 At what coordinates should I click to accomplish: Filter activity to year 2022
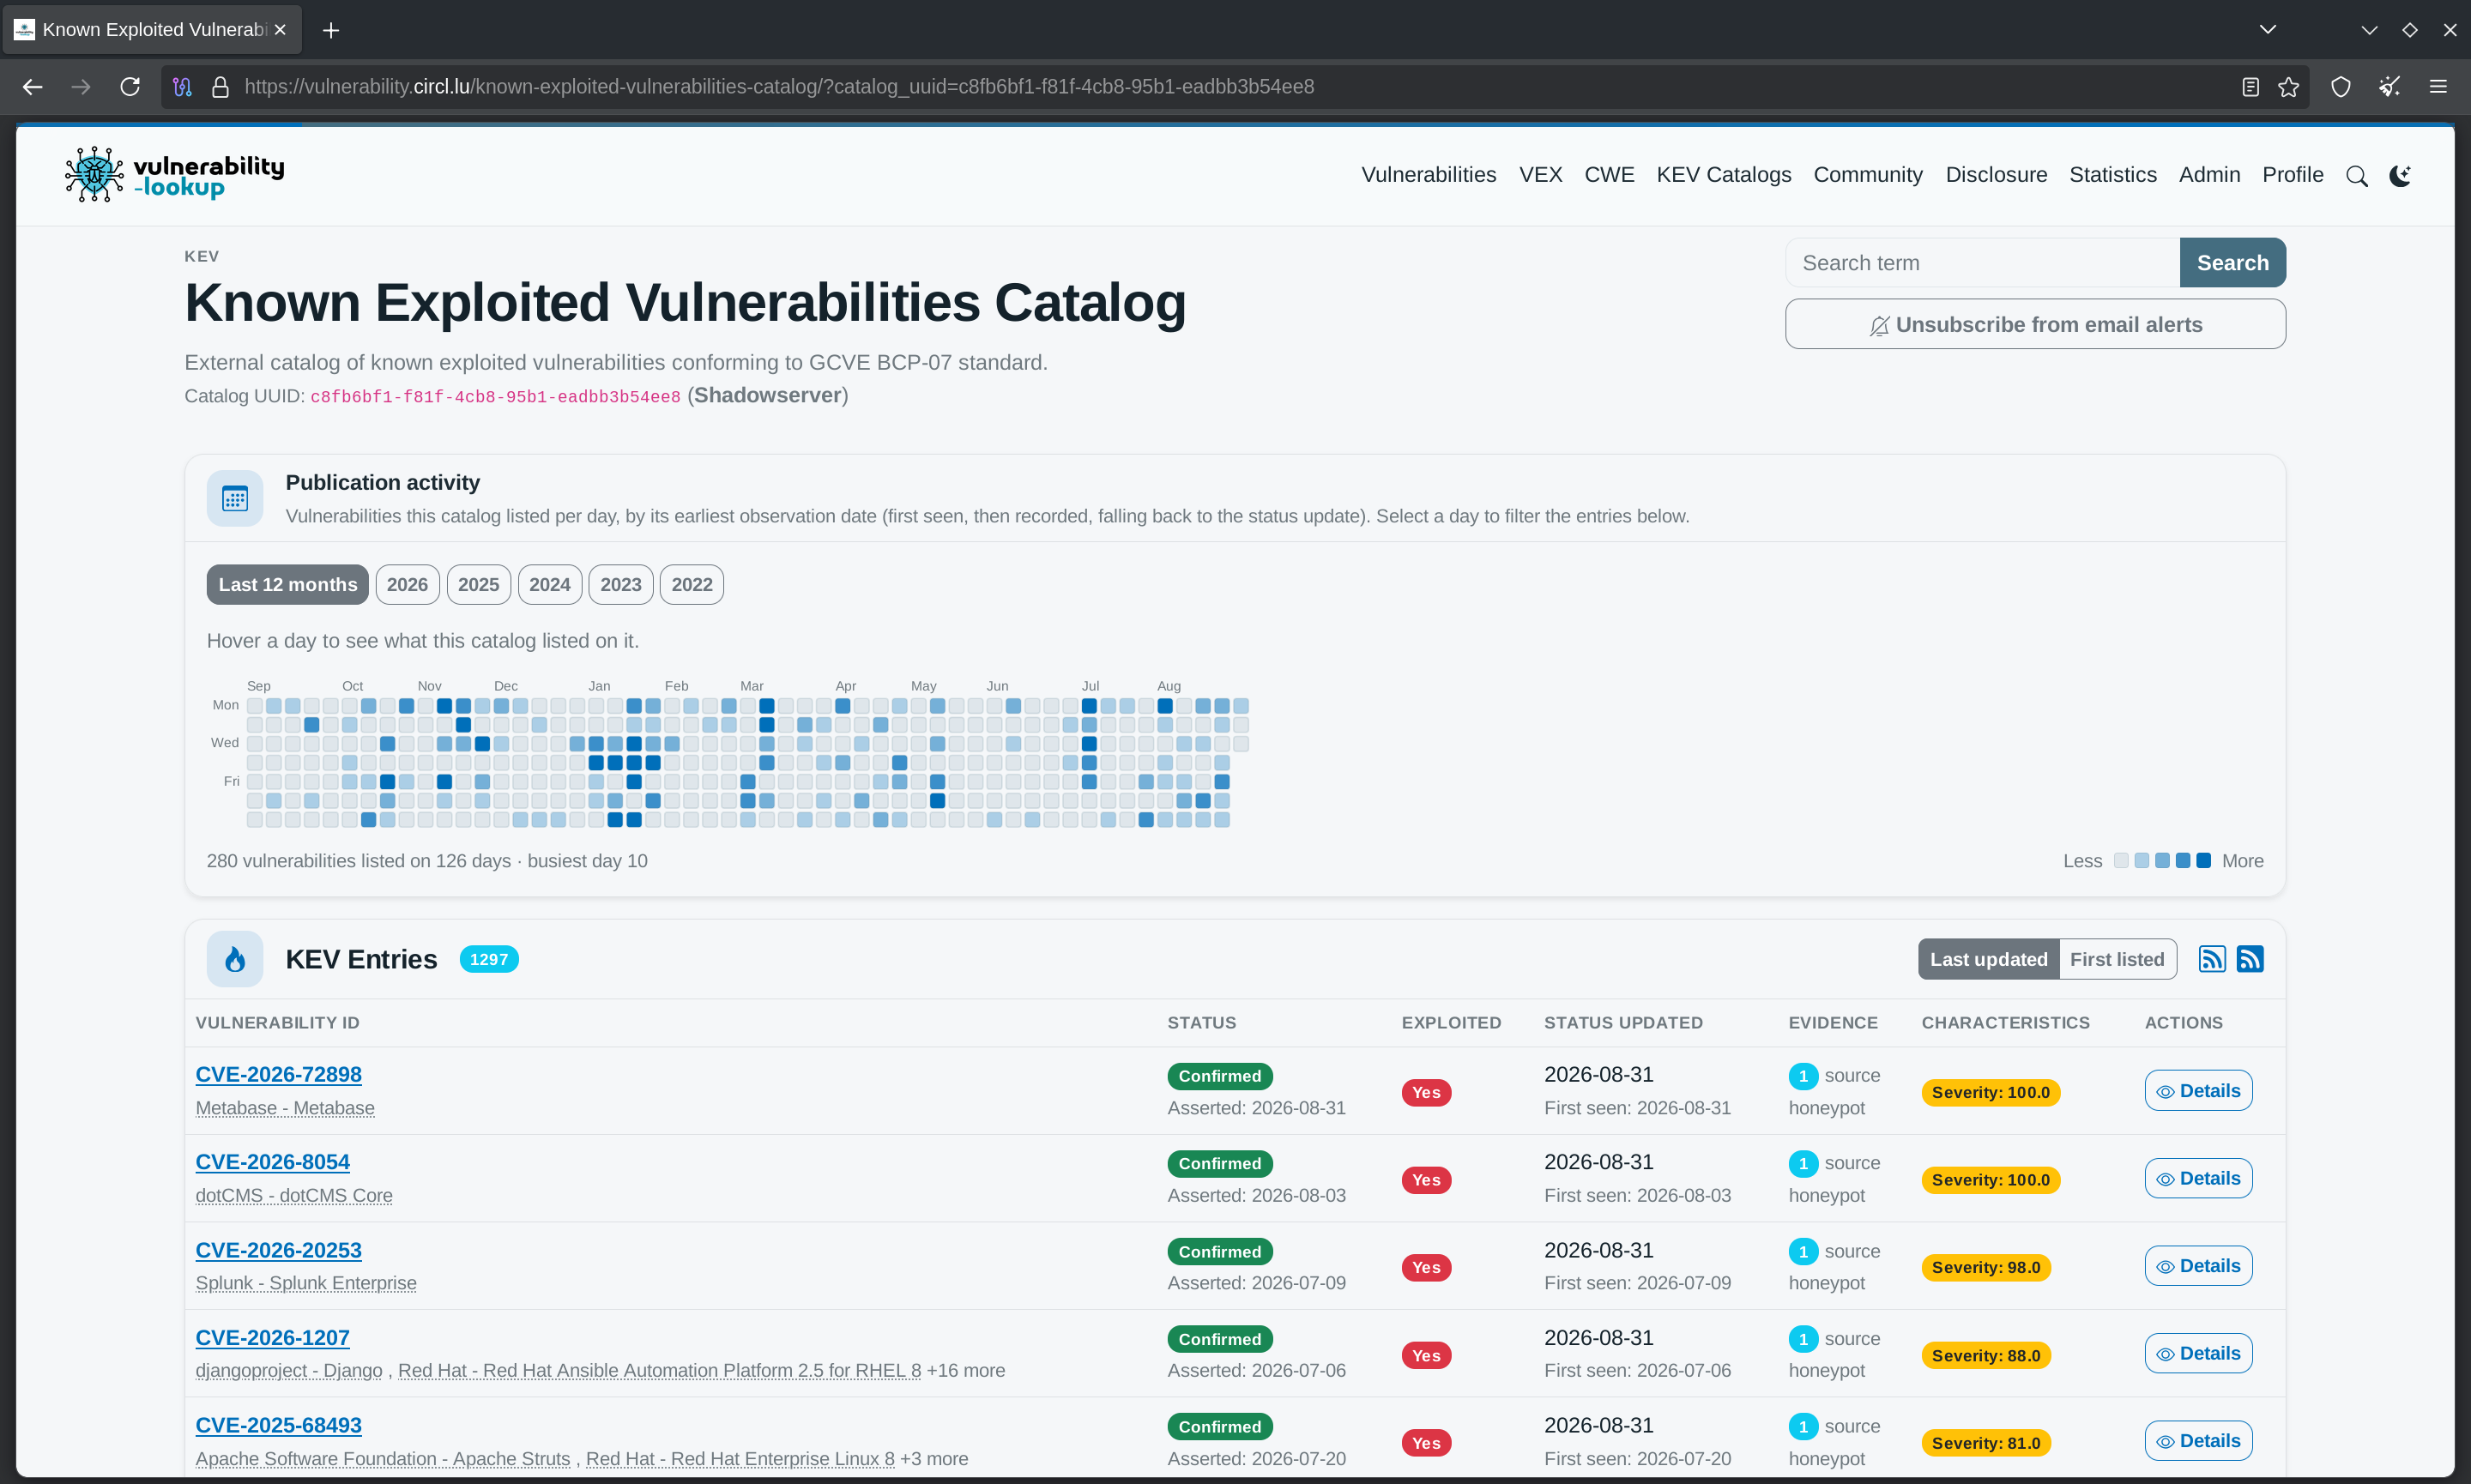692,584
